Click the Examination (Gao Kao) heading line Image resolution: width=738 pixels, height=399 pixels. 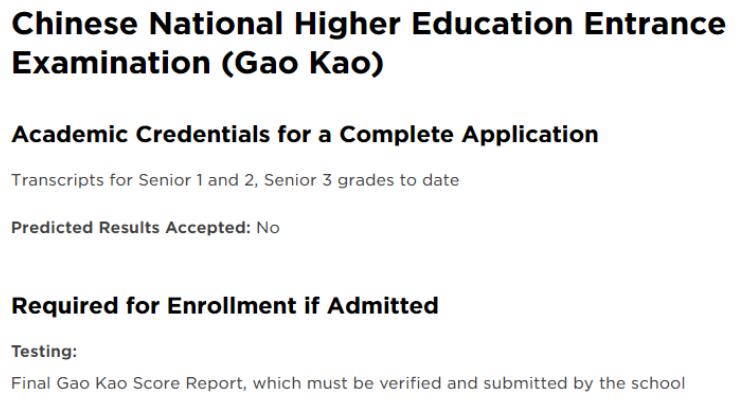pos(198,63)
